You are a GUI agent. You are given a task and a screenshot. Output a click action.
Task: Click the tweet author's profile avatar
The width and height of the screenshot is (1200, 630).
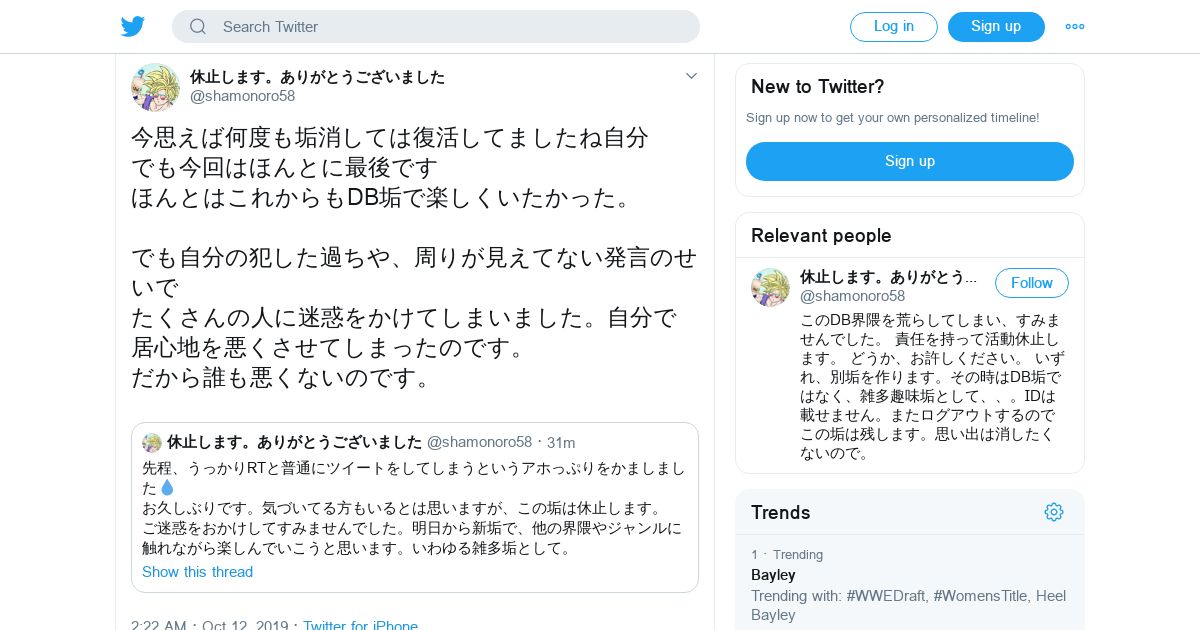click(155, 87)
